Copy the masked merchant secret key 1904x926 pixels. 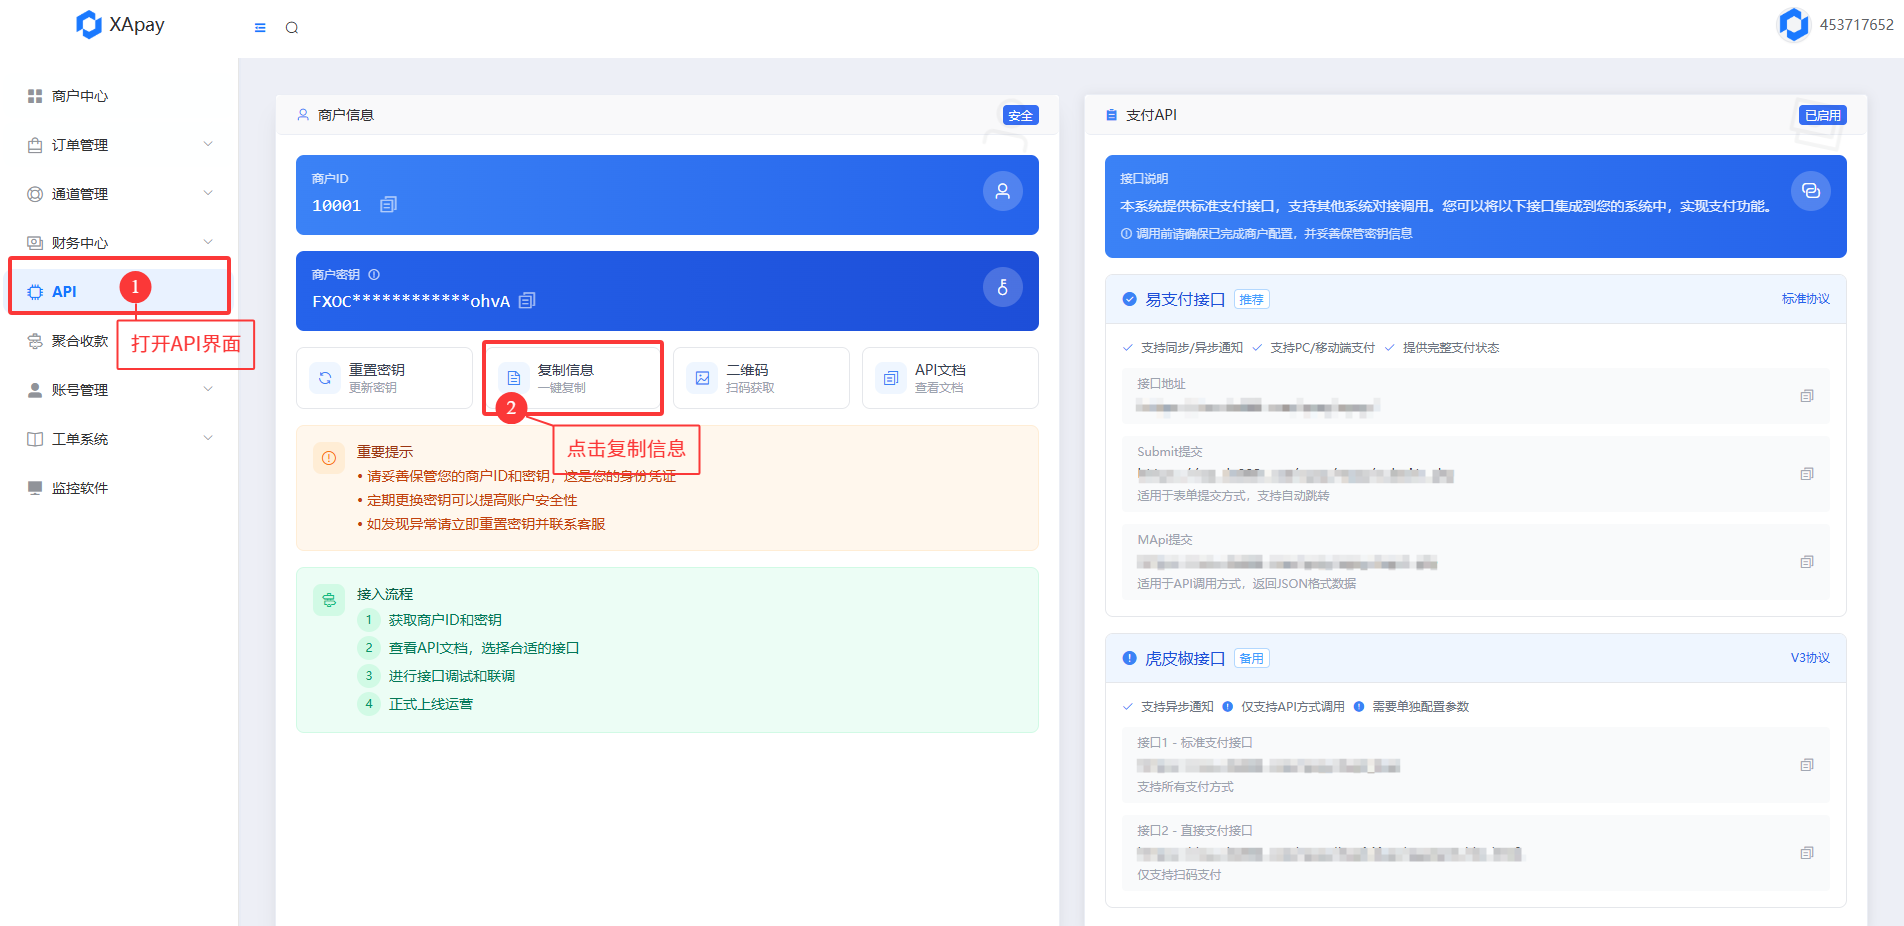pyautogui.click(x=527, y=300)
